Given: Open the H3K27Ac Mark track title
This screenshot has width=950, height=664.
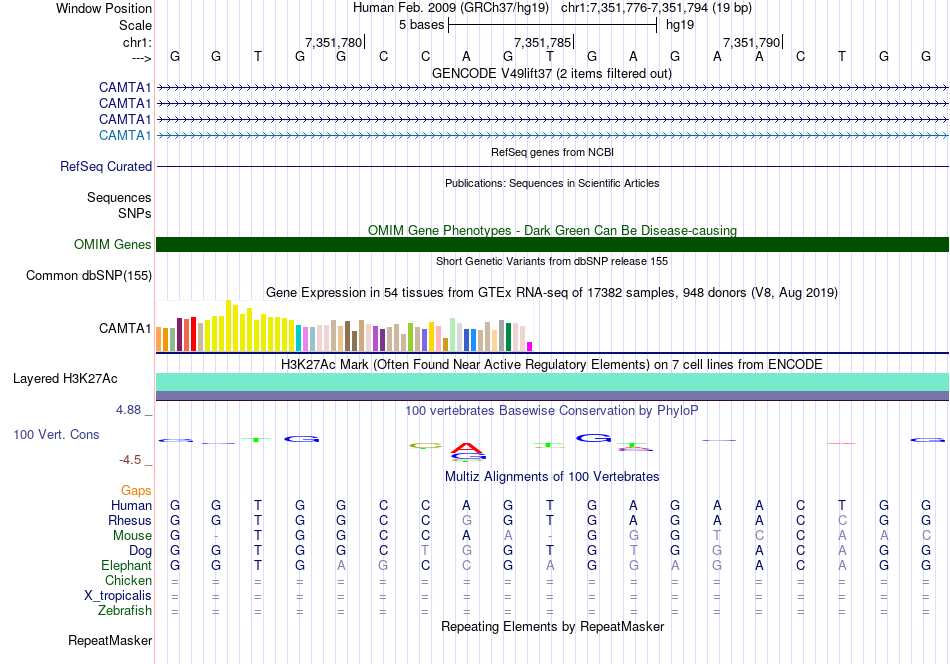Looking at the screenshot, I should click(552, 365).
